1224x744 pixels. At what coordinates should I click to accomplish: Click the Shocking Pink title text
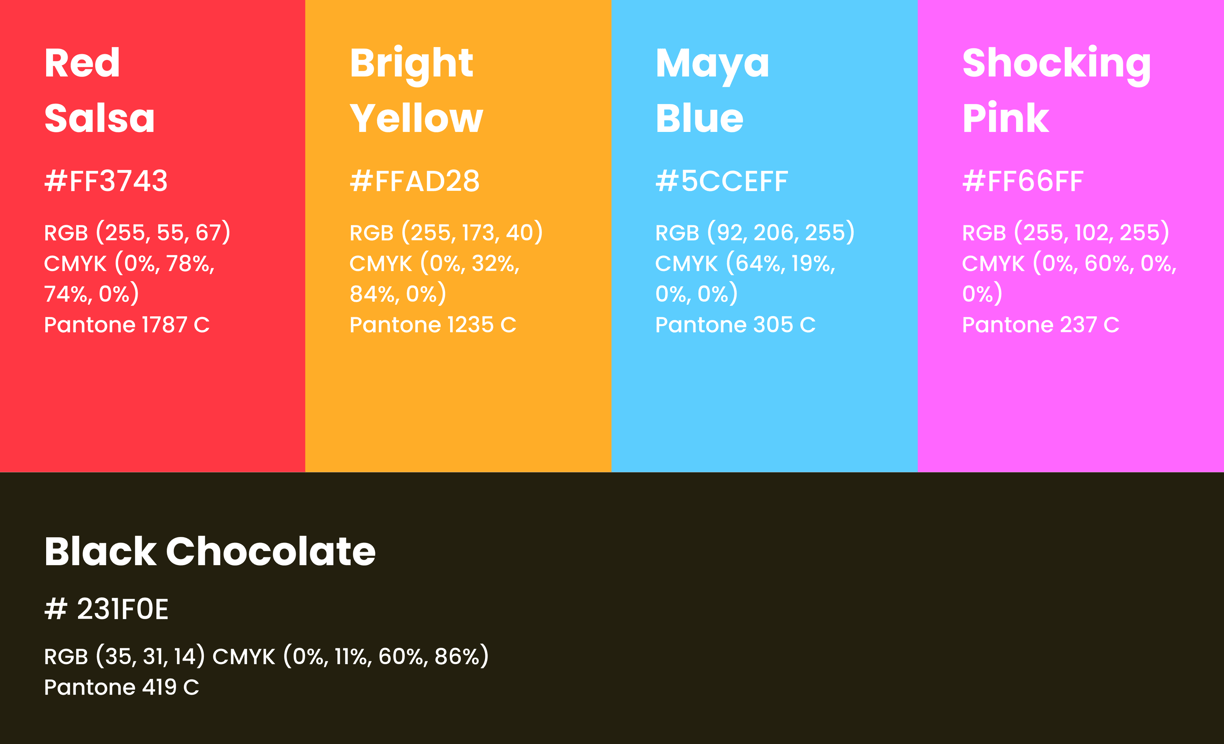pos(1056,90)
